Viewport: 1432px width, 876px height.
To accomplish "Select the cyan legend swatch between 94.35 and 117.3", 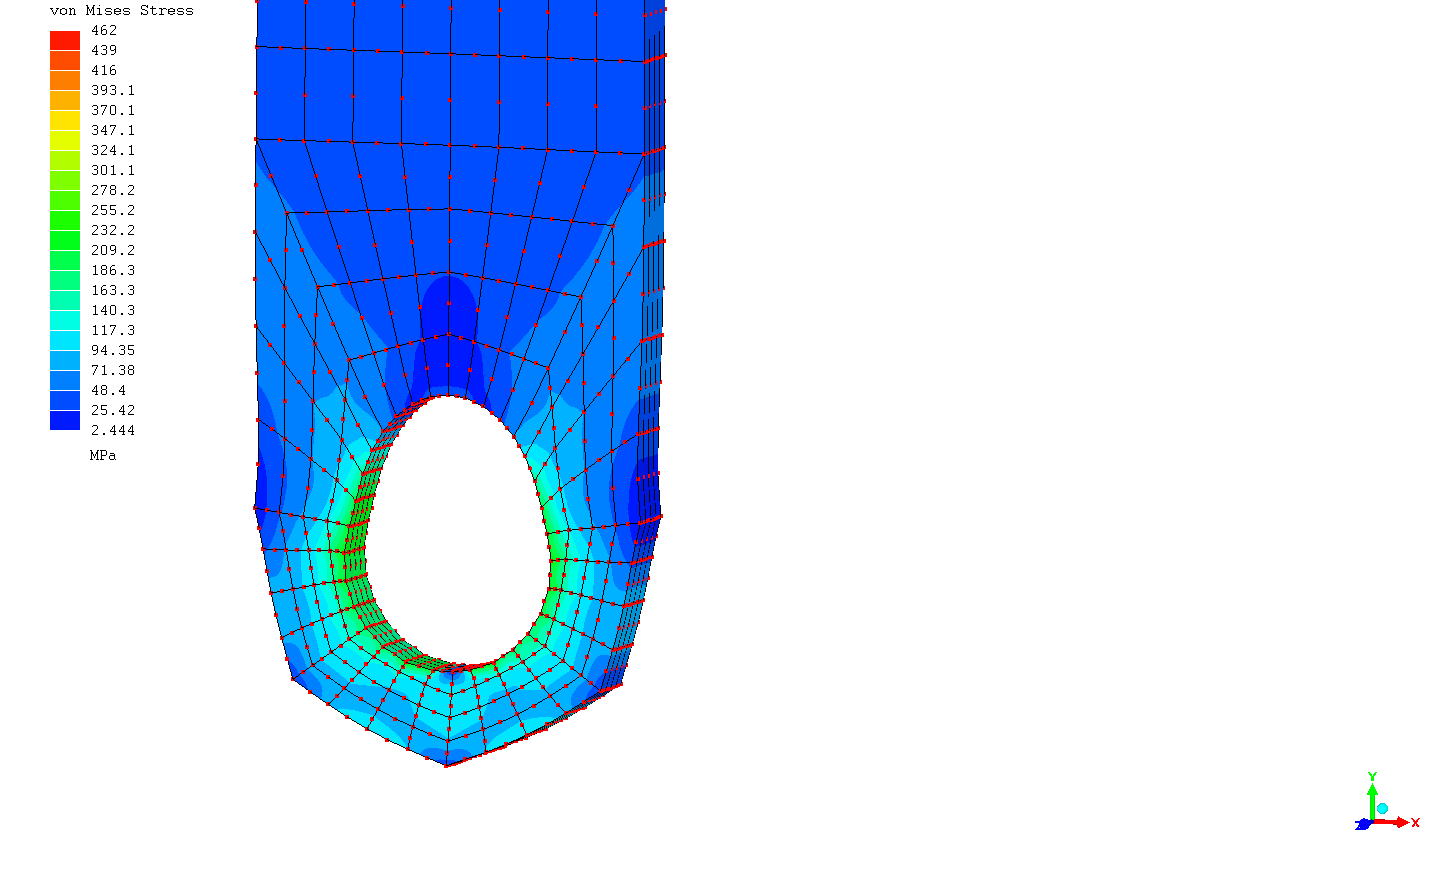I will [x=65, y=340].
